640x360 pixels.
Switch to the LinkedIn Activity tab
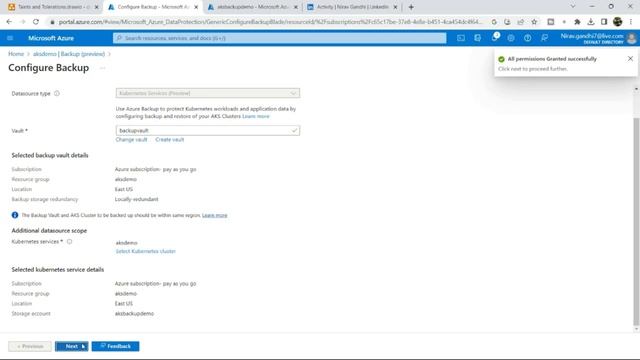click(x=352, y=7)
